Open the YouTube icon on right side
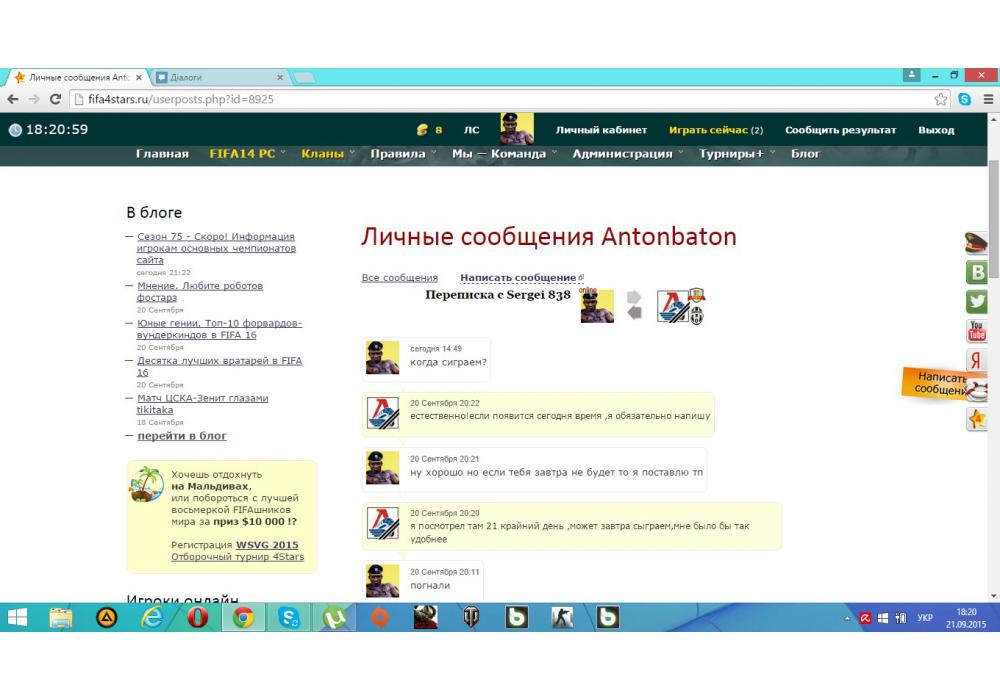1000x700 pixels. pos(978,331)
